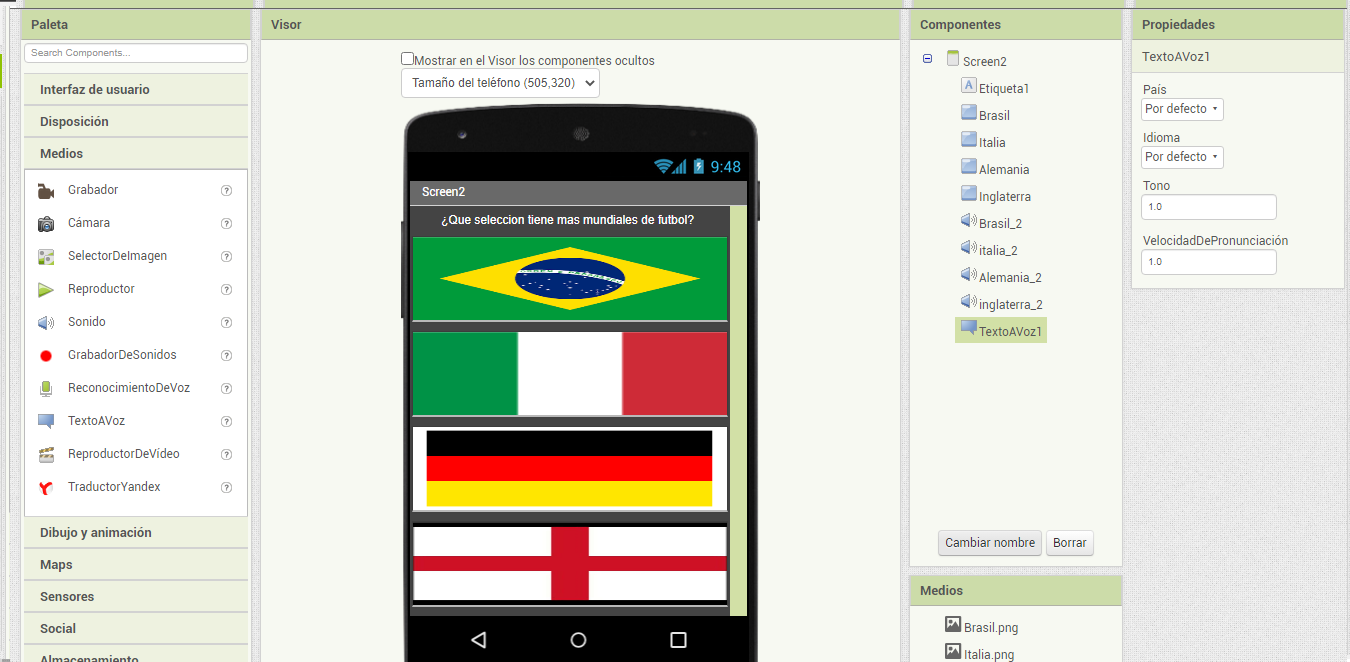
Task: Click the phone's recent apps square icon
Action: coord(678,640)
